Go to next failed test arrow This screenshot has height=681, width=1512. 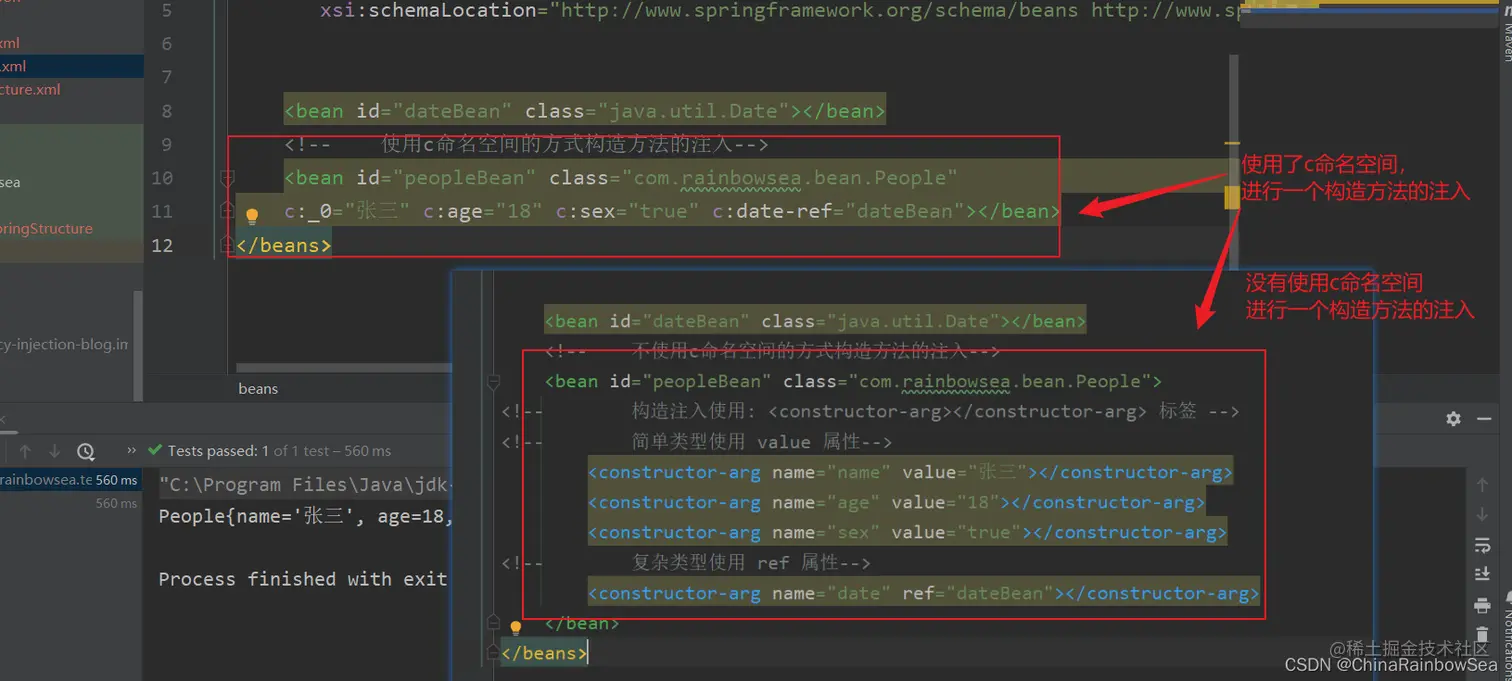55,451
